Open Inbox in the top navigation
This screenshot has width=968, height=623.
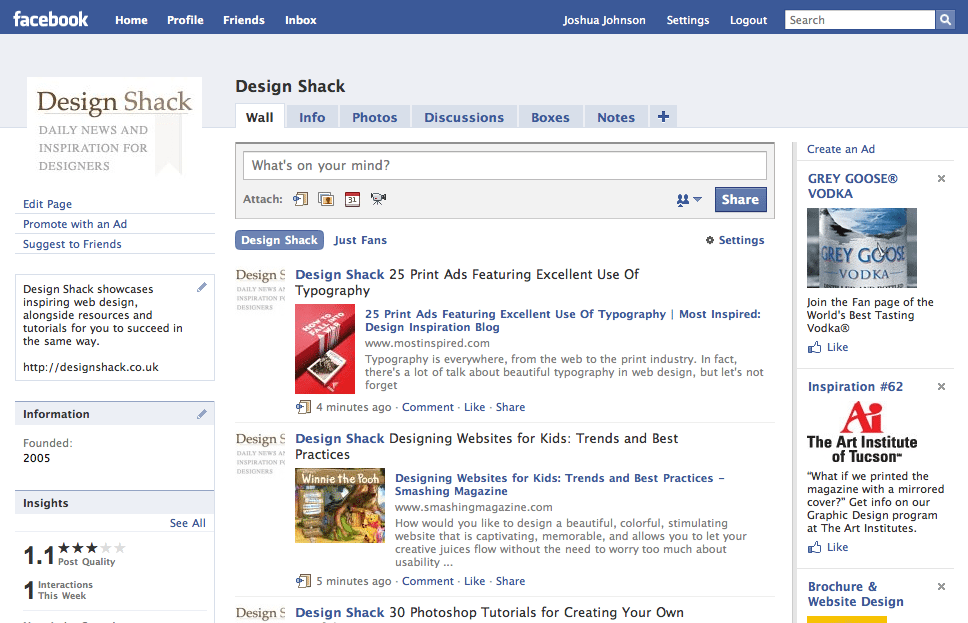(x=301, y=20)
